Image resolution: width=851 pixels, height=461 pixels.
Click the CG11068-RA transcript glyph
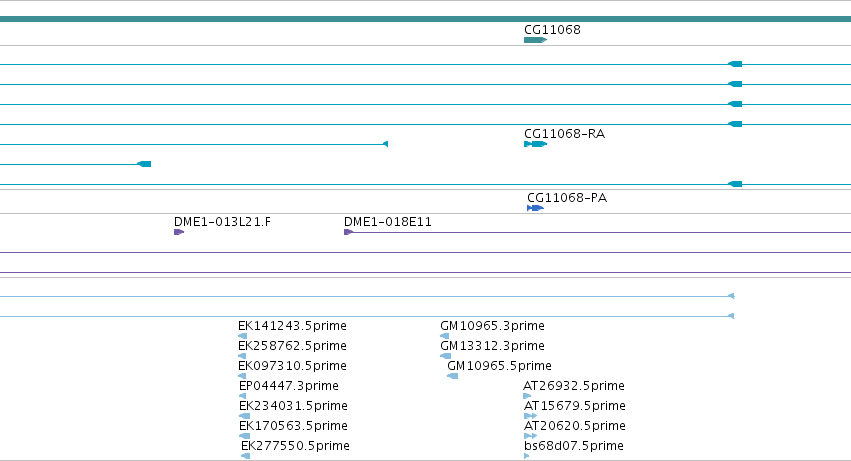[x=535, y=144]
